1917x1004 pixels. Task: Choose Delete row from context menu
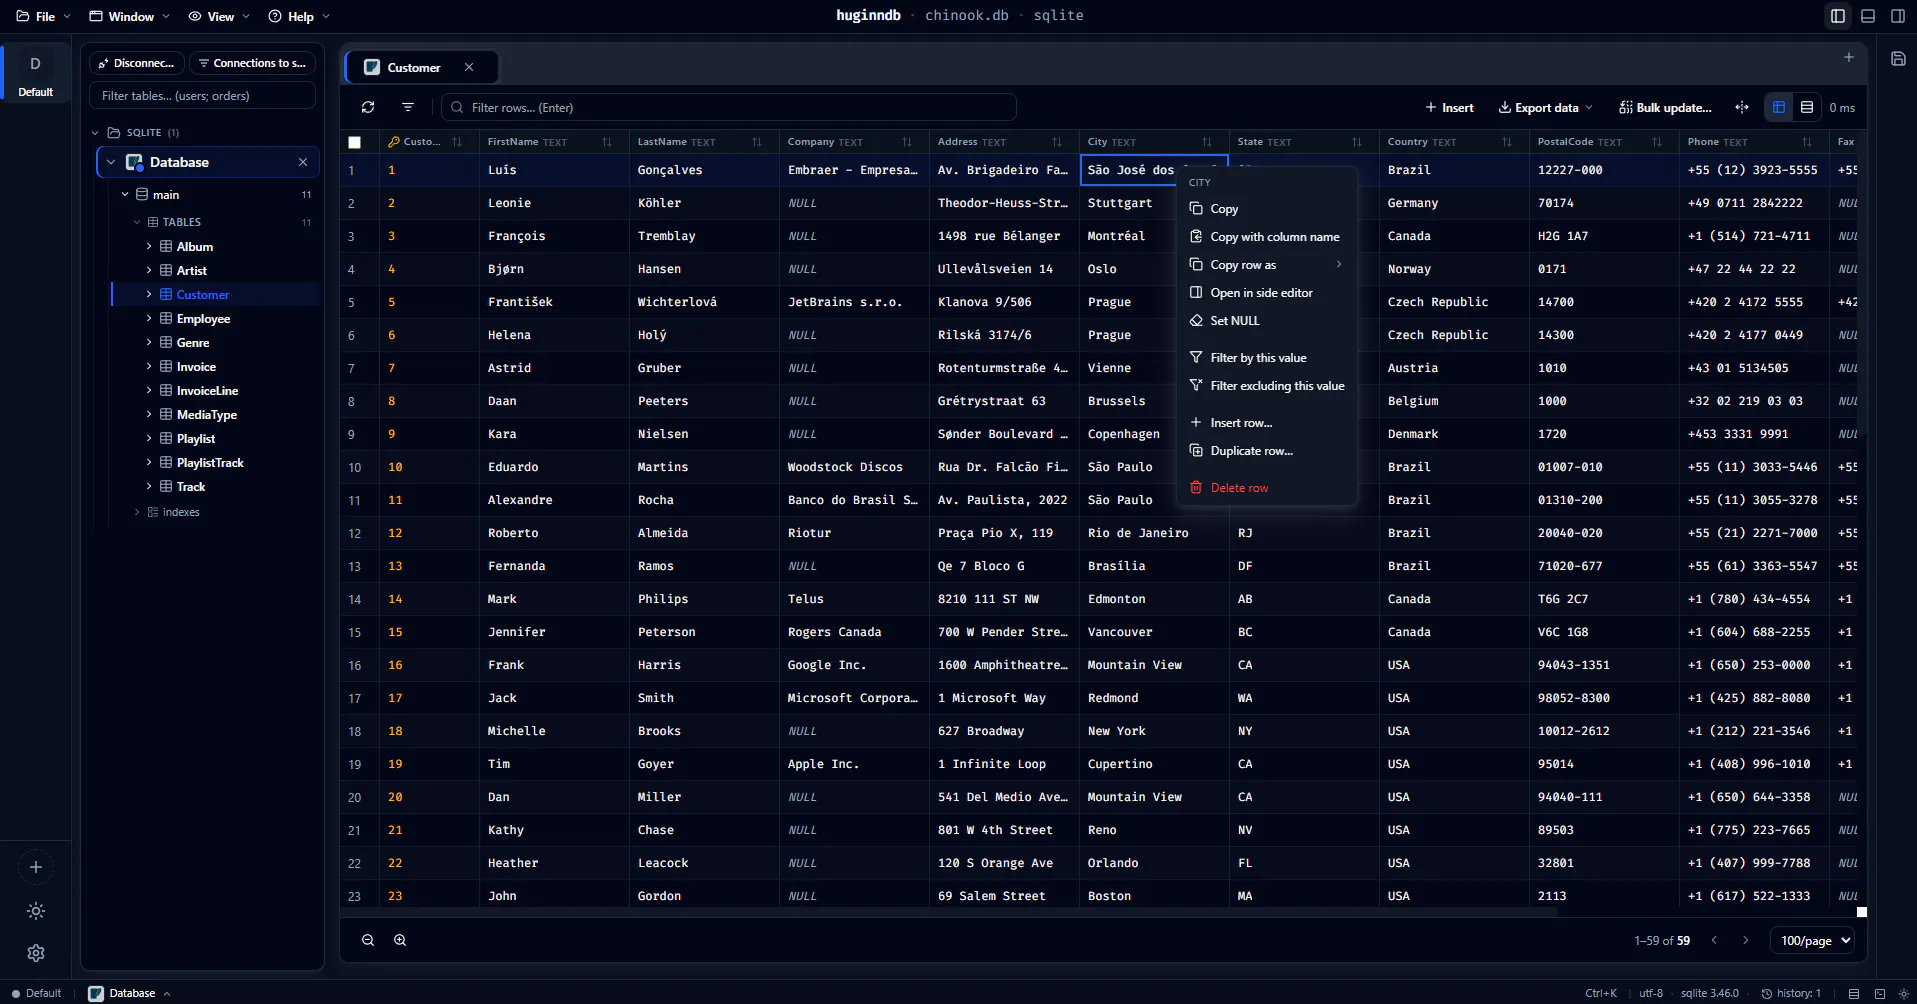click(x=1267, y=488)
